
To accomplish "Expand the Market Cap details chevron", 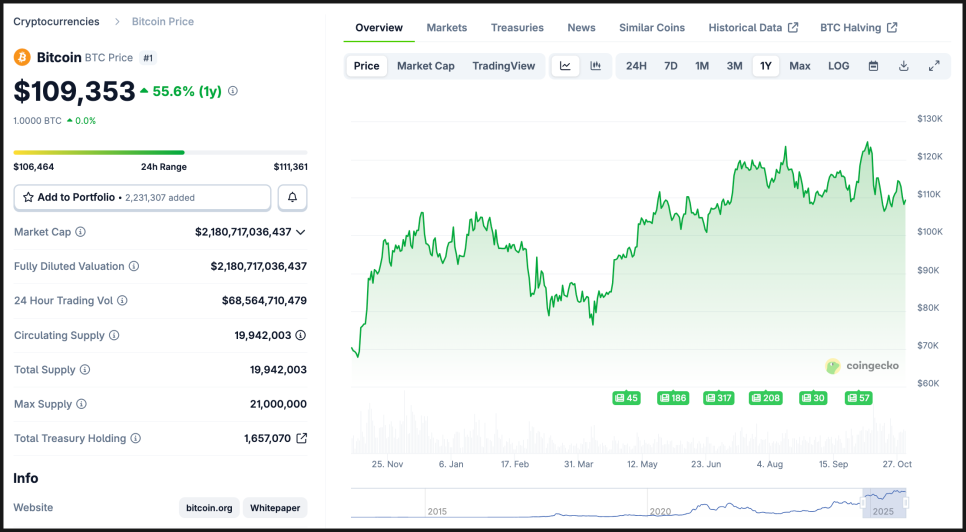I will pyautogui.click(x=300, y=232).
